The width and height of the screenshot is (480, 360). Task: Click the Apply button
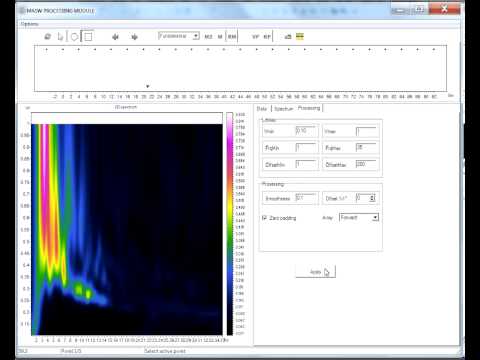(x=315, y=272)
